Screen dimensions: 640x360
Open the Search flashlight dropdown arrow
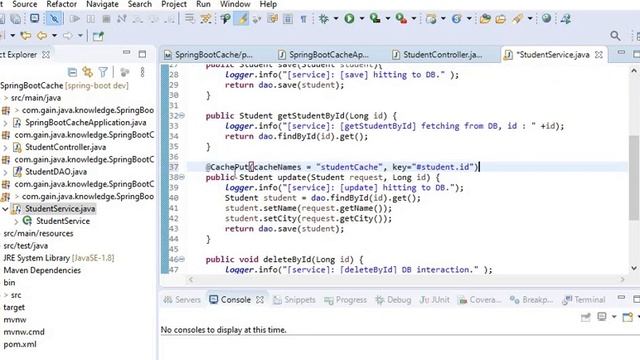(x=530, y=18)
